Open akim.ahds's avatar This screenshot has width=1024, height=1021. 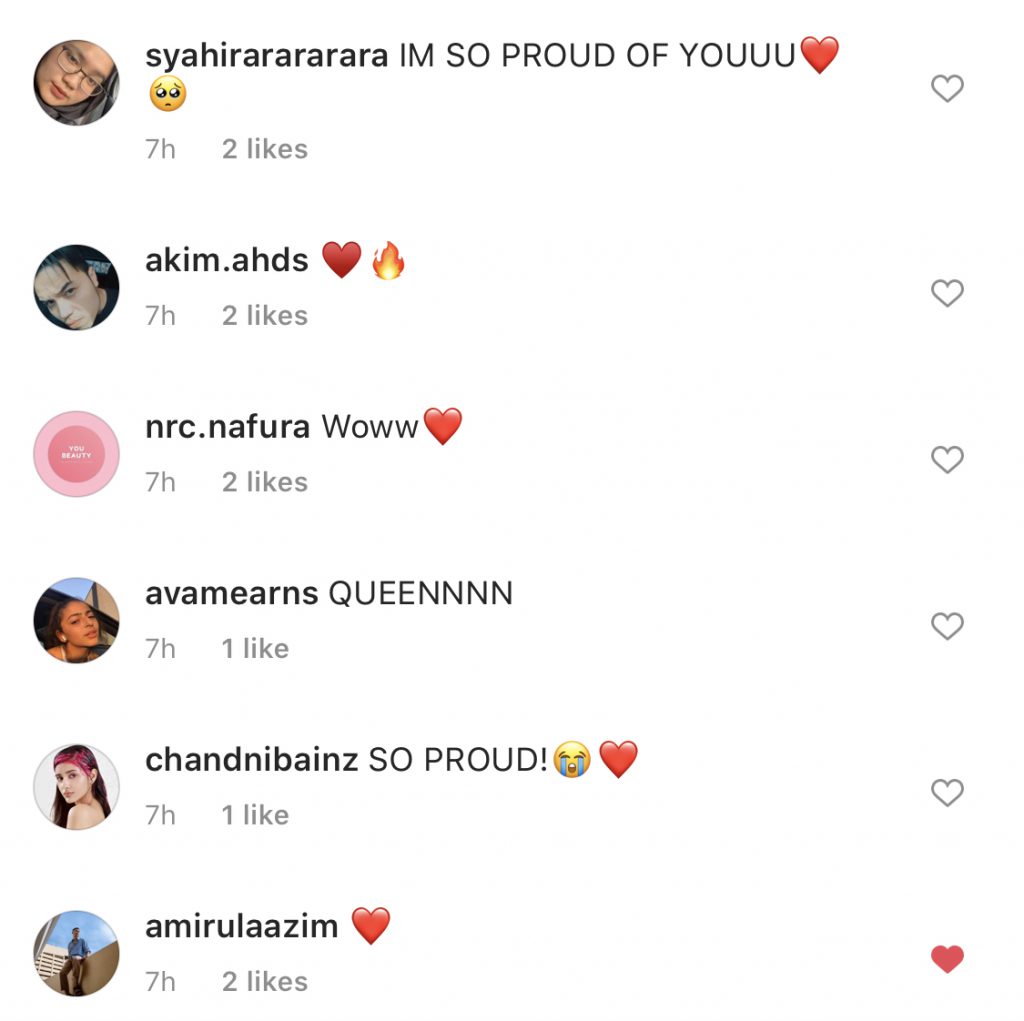click(76, 287)
